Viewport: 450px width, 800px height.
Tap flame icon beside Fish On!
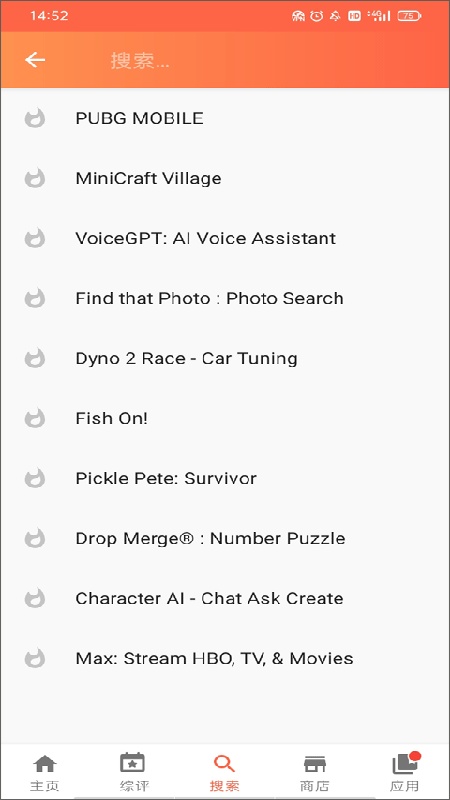[x=35, y=418]
